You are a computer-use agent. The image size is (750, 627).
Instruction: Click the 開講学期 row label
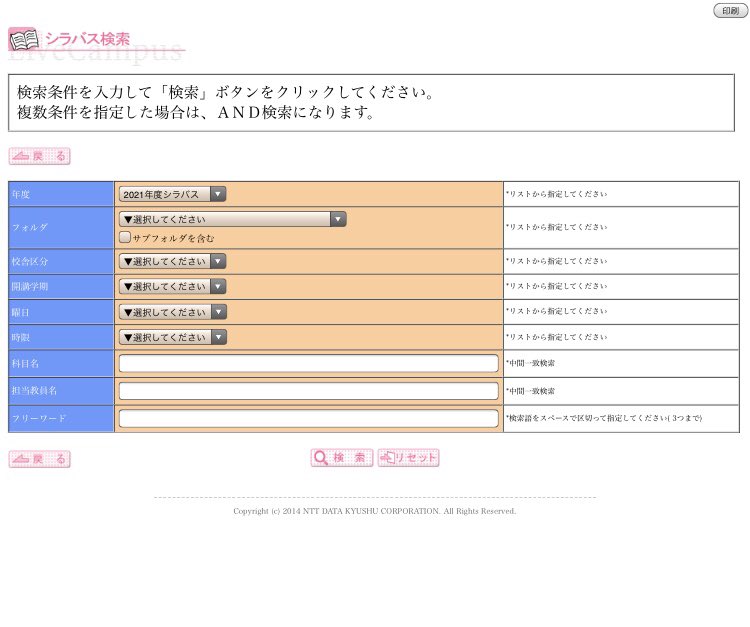[x=30, y=286]
